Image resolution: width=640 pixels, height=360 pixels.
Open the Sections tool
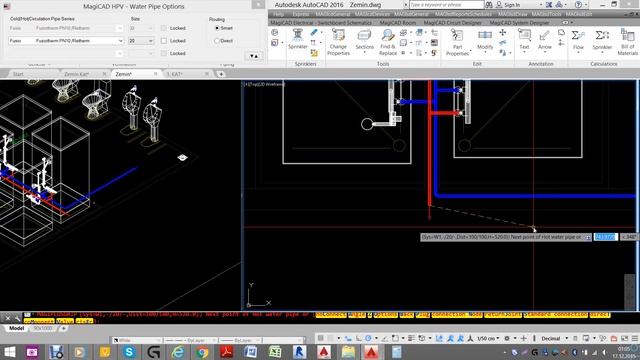(364, 40)
